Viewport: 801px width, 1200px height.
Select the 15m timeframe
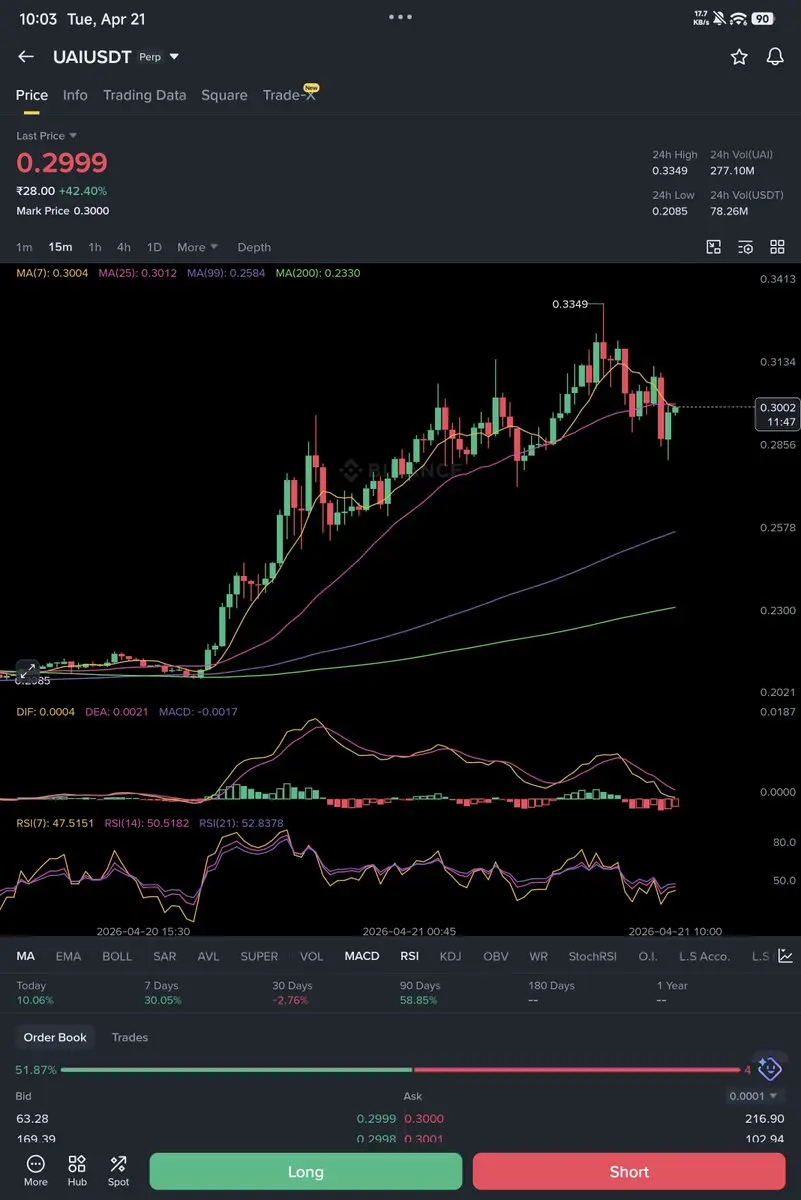[x=60, y=247]
